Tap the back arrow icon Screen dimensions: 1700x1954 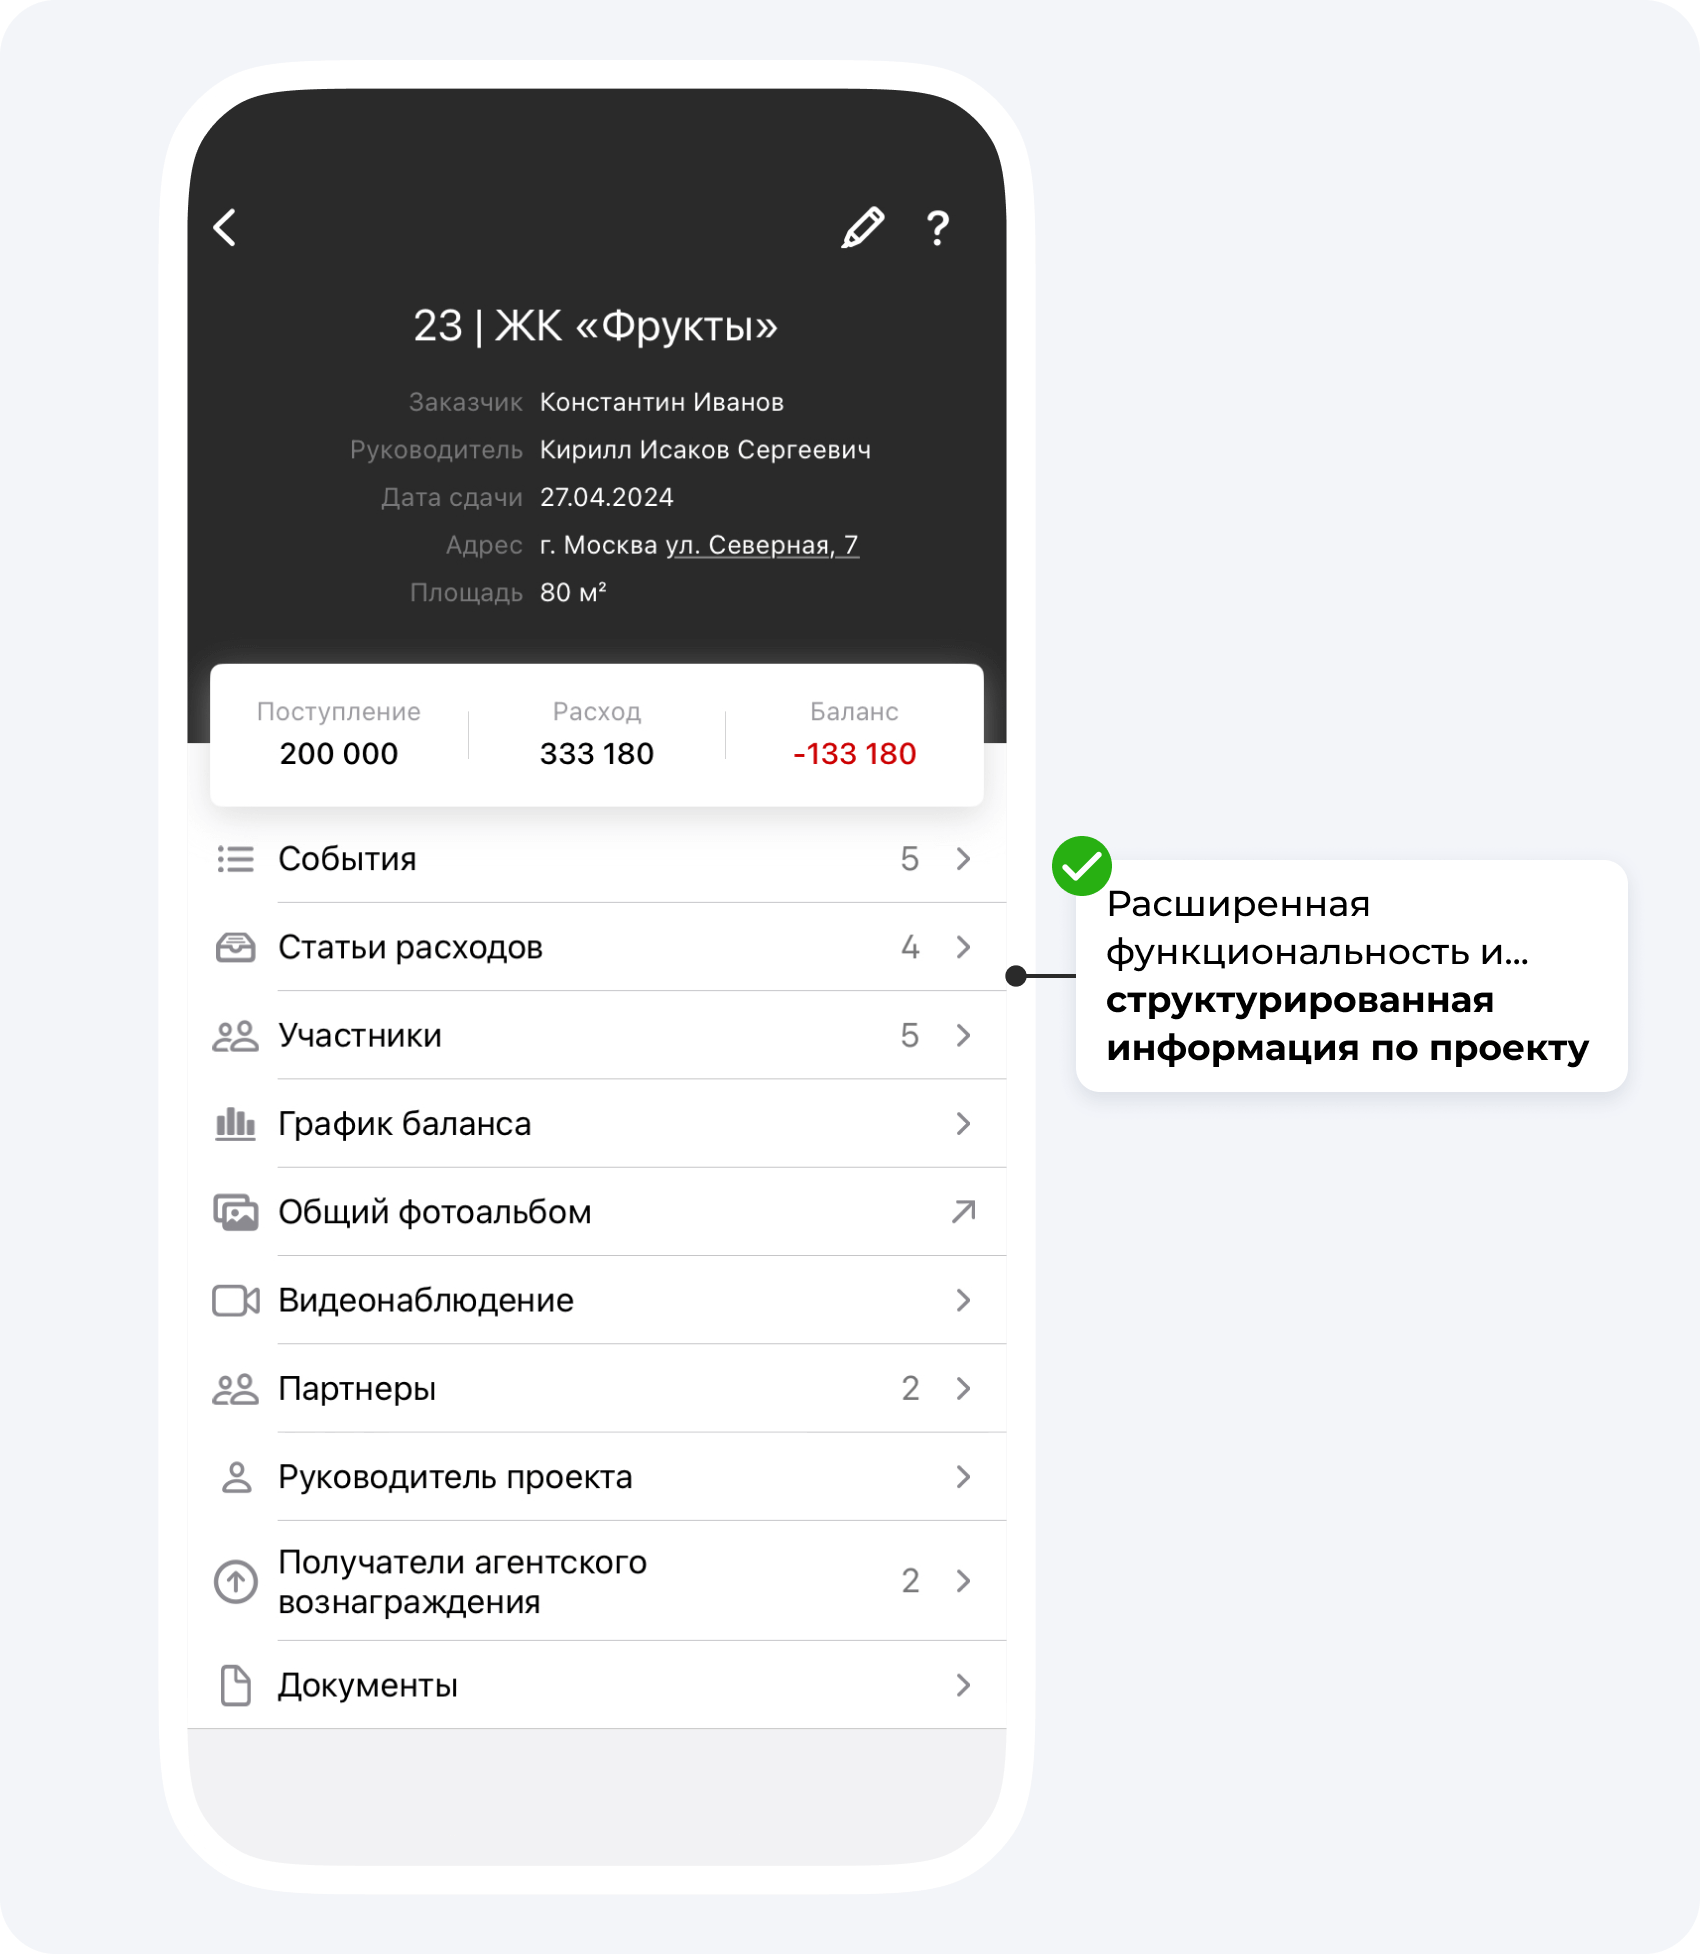(225, 227)
